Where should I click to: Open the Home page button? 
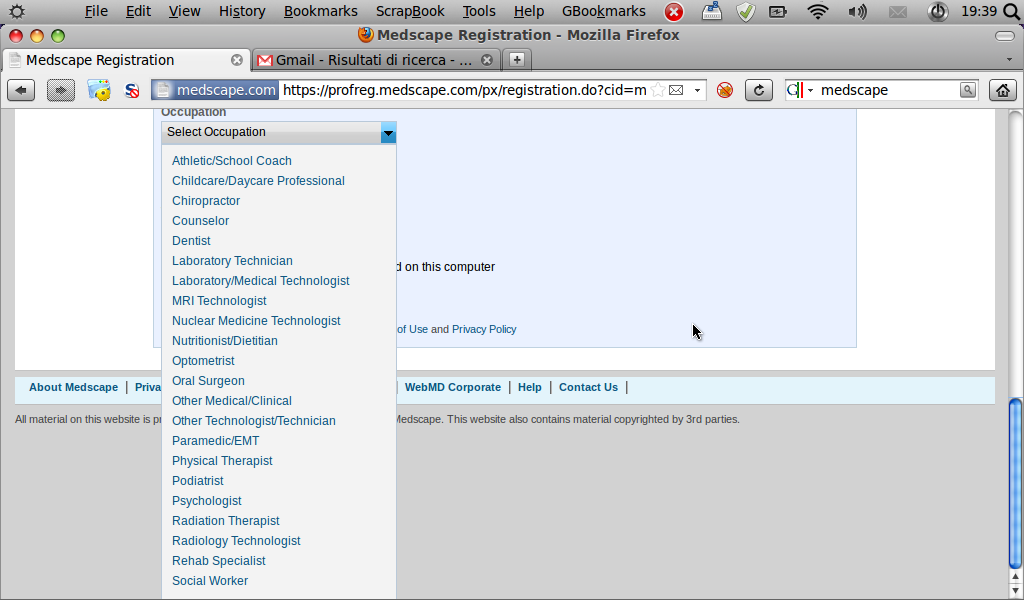[x=1002, y=90]
